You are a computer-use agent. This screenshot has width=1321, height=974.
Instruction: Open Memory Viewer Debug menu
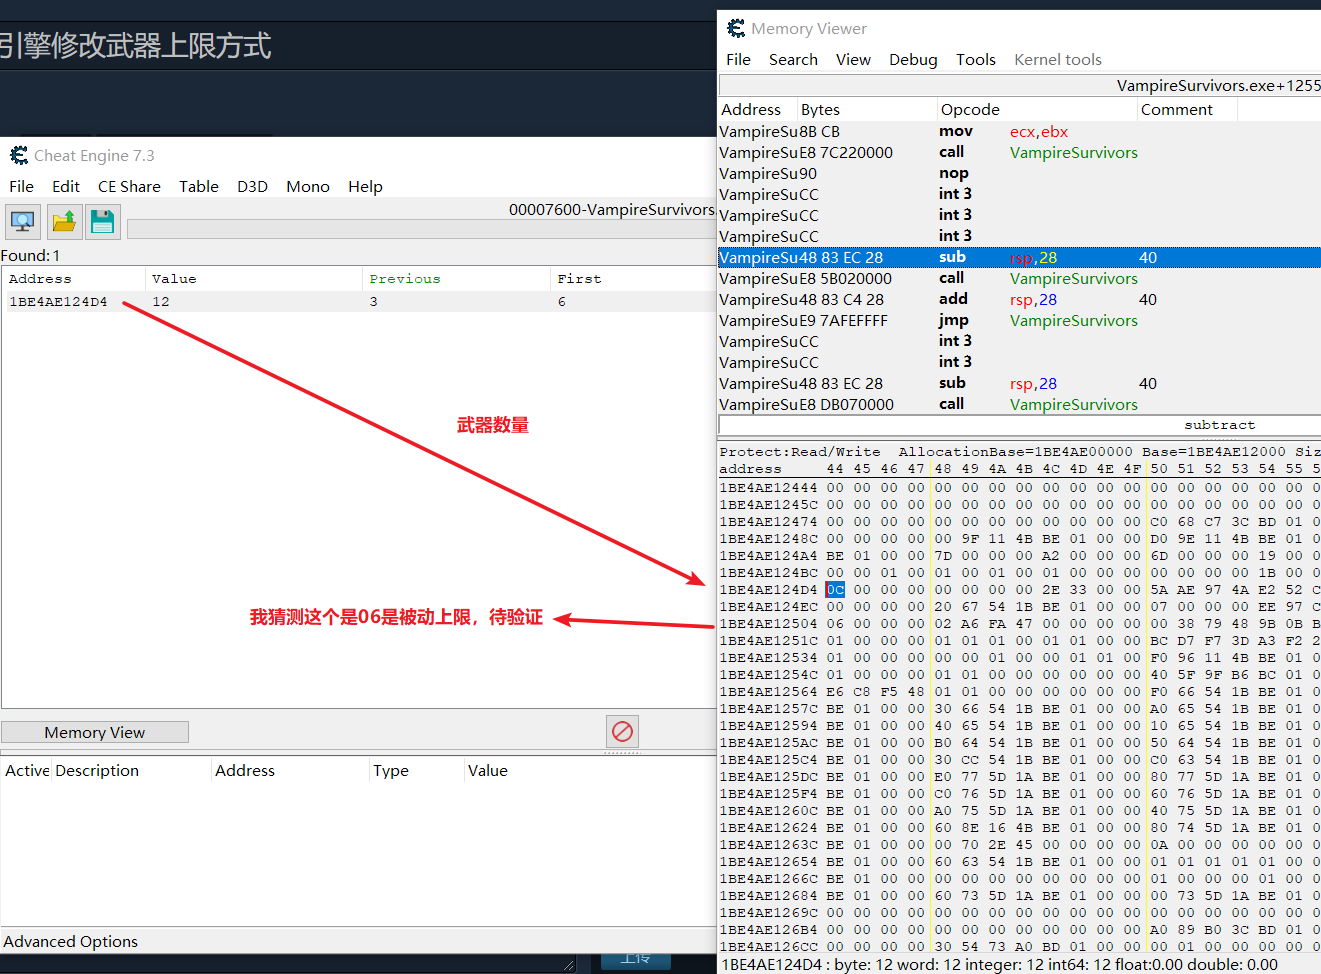(x=913, y=59)
